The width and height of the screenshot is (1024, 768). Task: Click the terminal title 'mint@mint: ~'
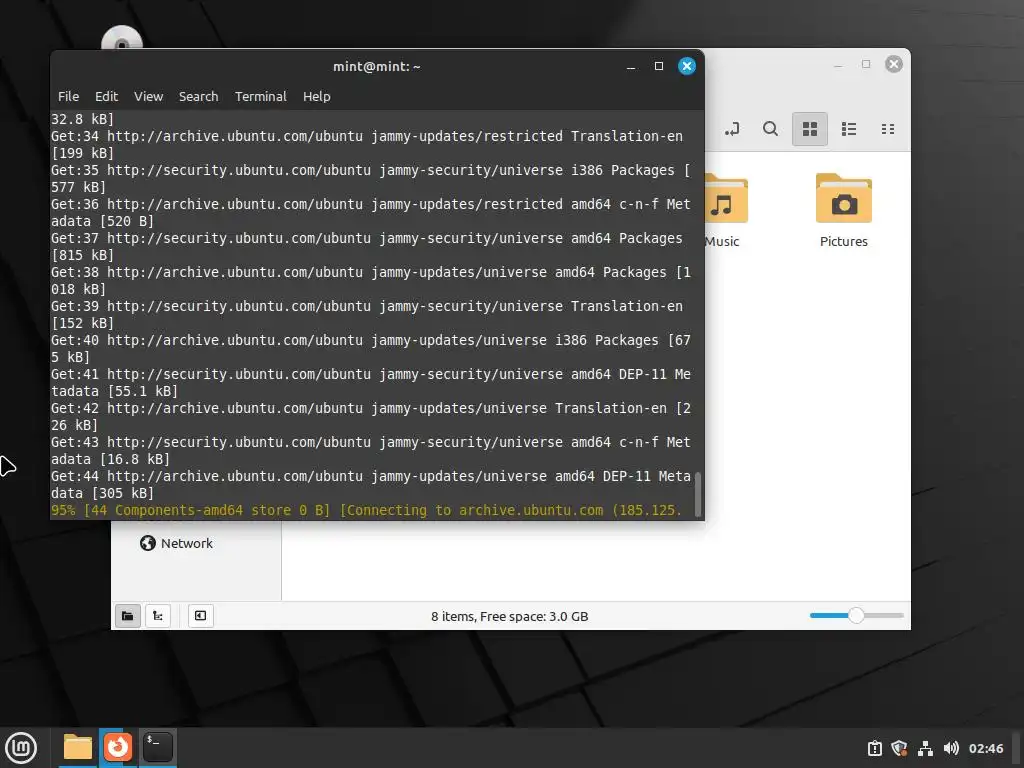pos(377,67)
